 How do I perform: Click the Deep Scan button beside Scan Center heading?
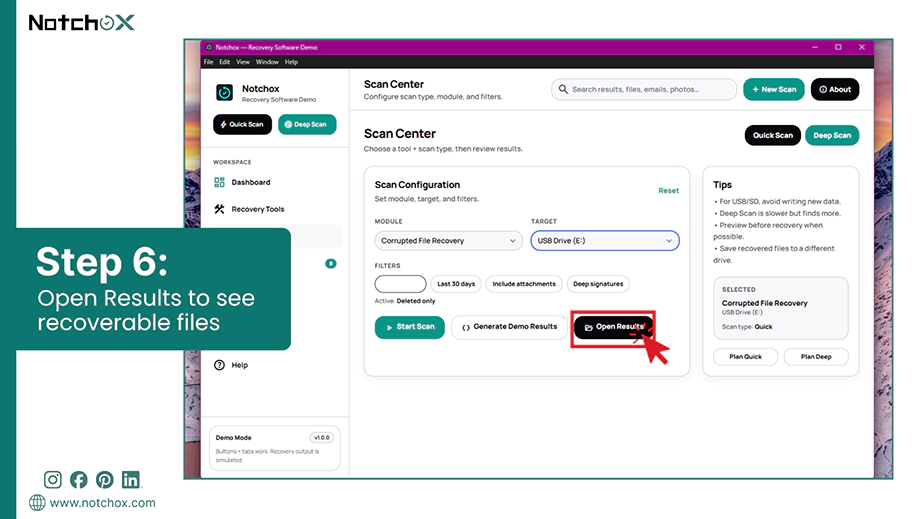pos(832,135)
